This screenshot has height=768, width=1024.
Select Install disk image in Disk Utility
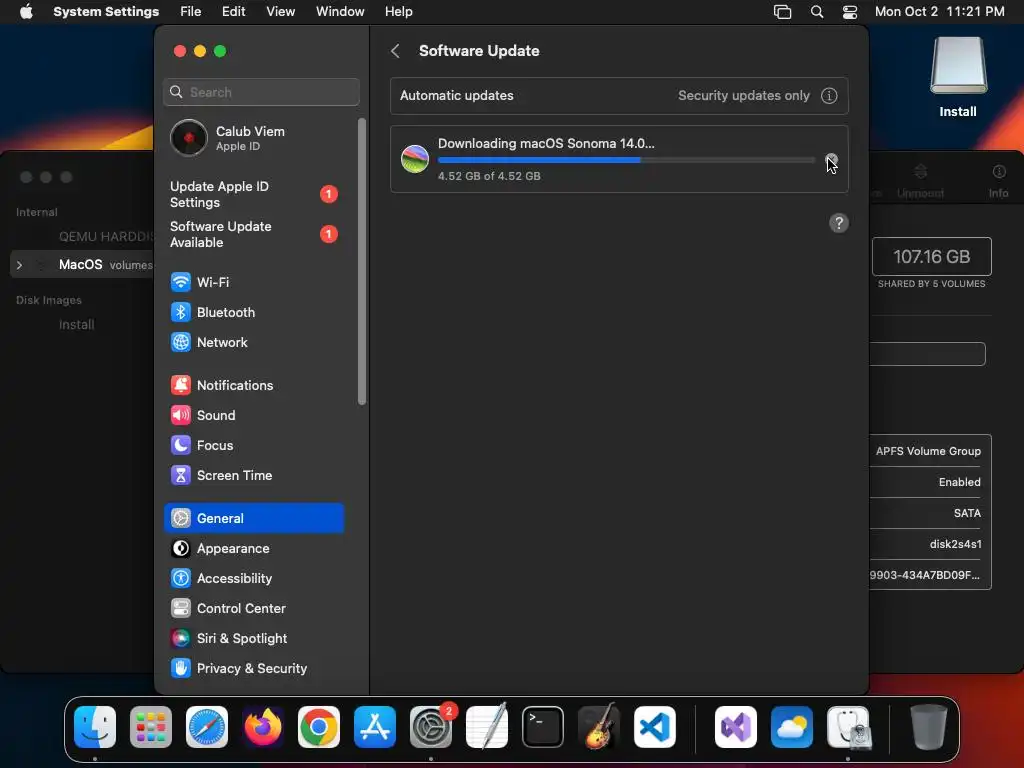76,325
